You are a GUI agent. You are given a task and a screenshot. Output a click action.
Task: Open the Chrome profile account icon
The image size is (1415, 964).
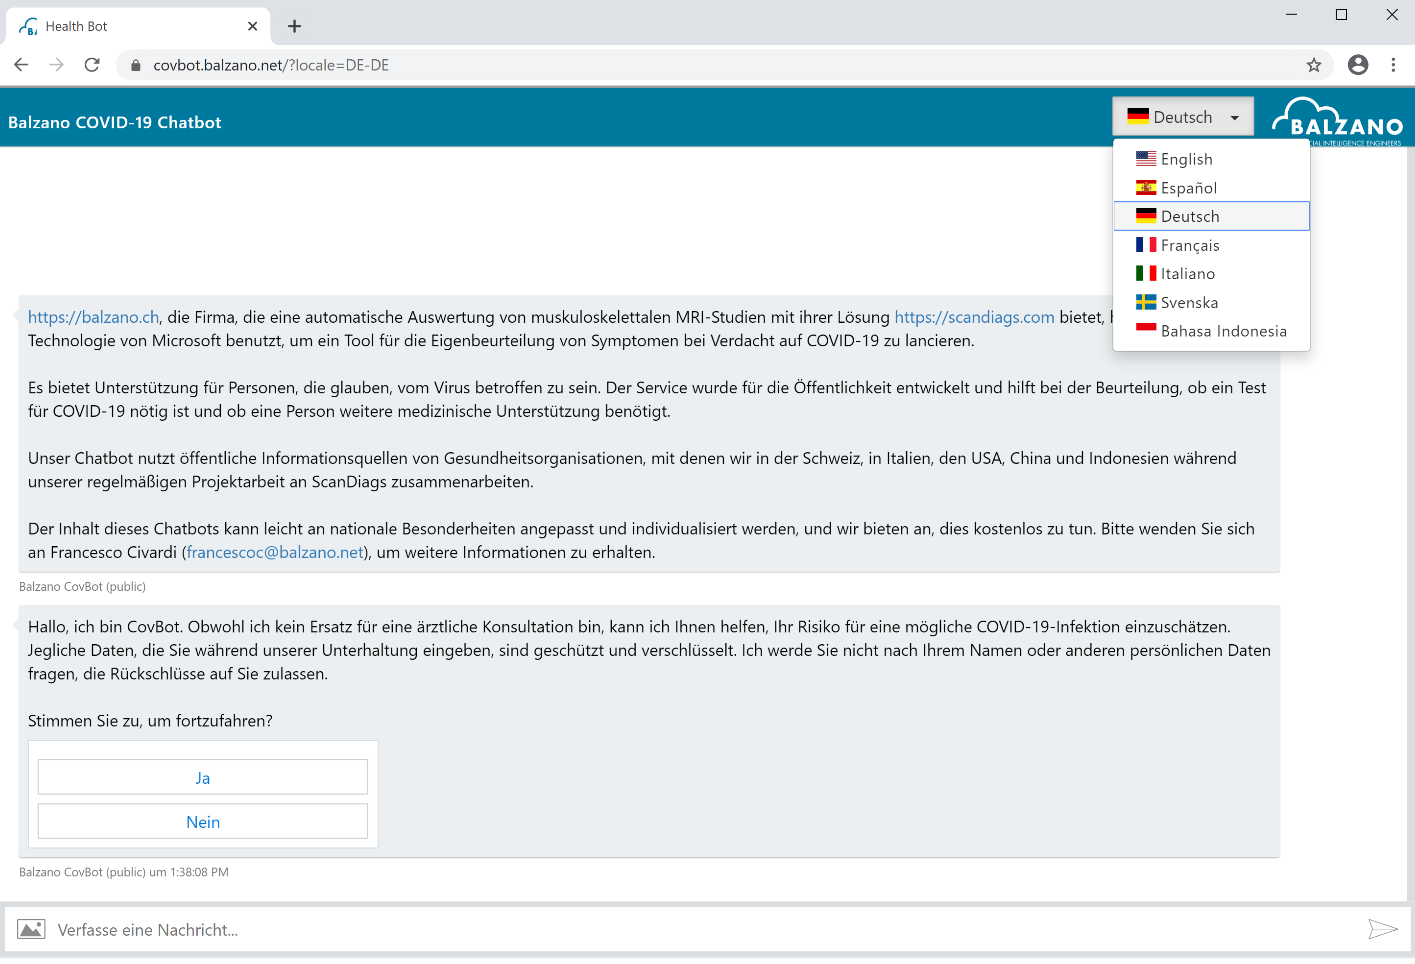[x=1358, y=65]
